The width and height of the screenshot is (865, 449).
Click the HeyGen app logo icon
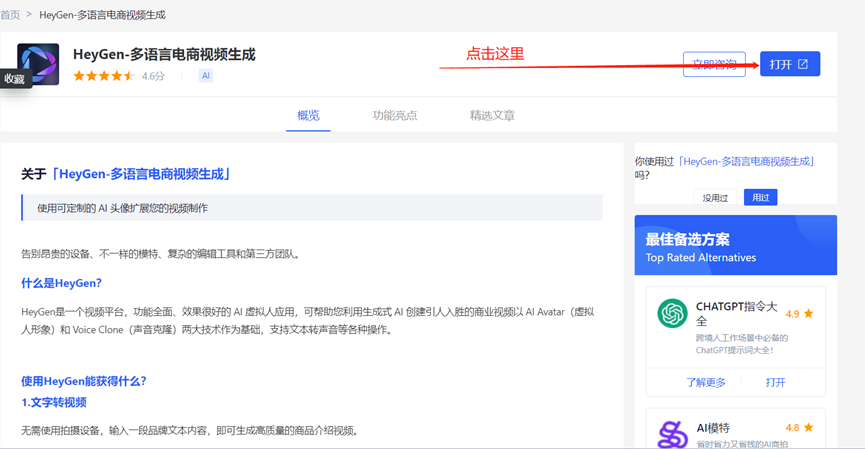38,65
